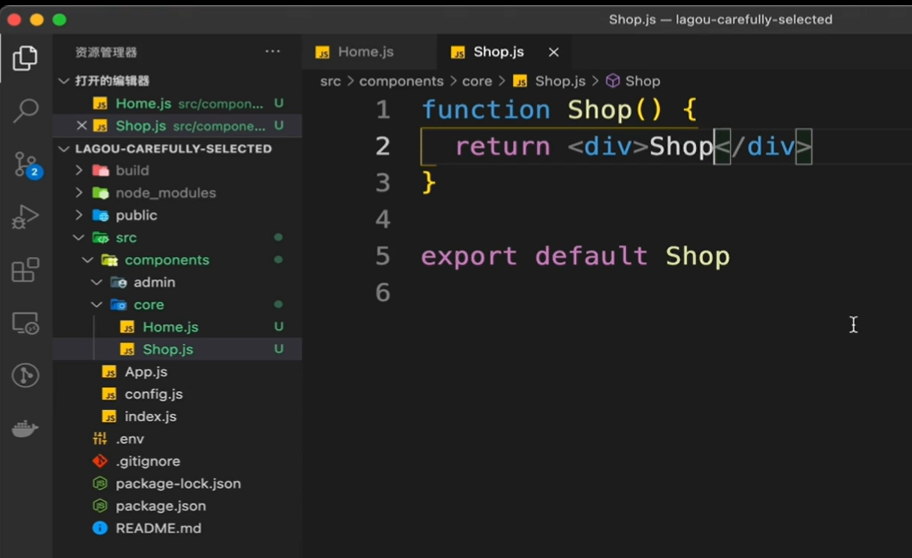Collapse the components folder

pos(87,260)
